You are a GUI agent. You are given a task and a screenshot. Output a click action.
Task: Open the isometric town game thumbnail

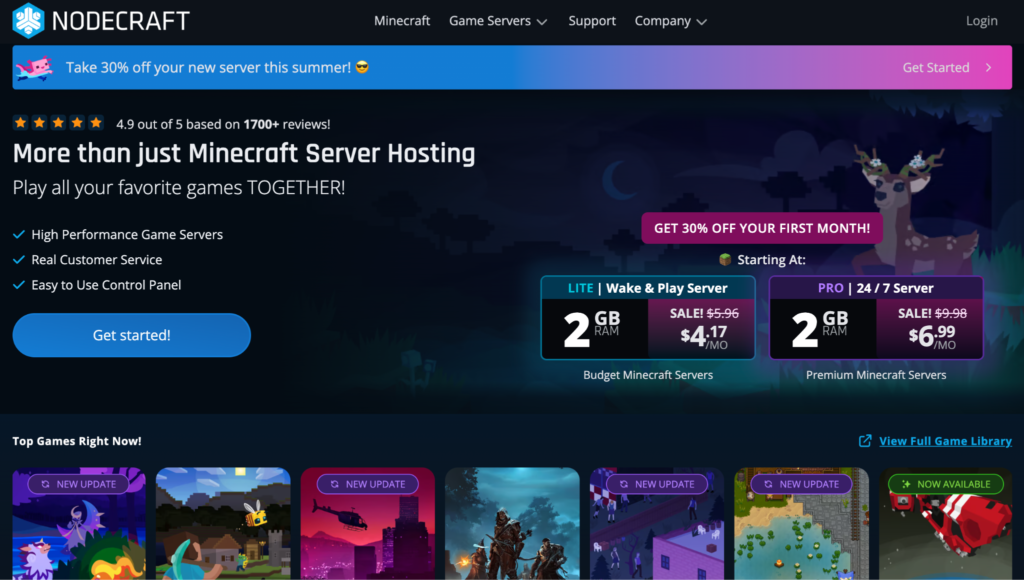(x=657, y=523)
